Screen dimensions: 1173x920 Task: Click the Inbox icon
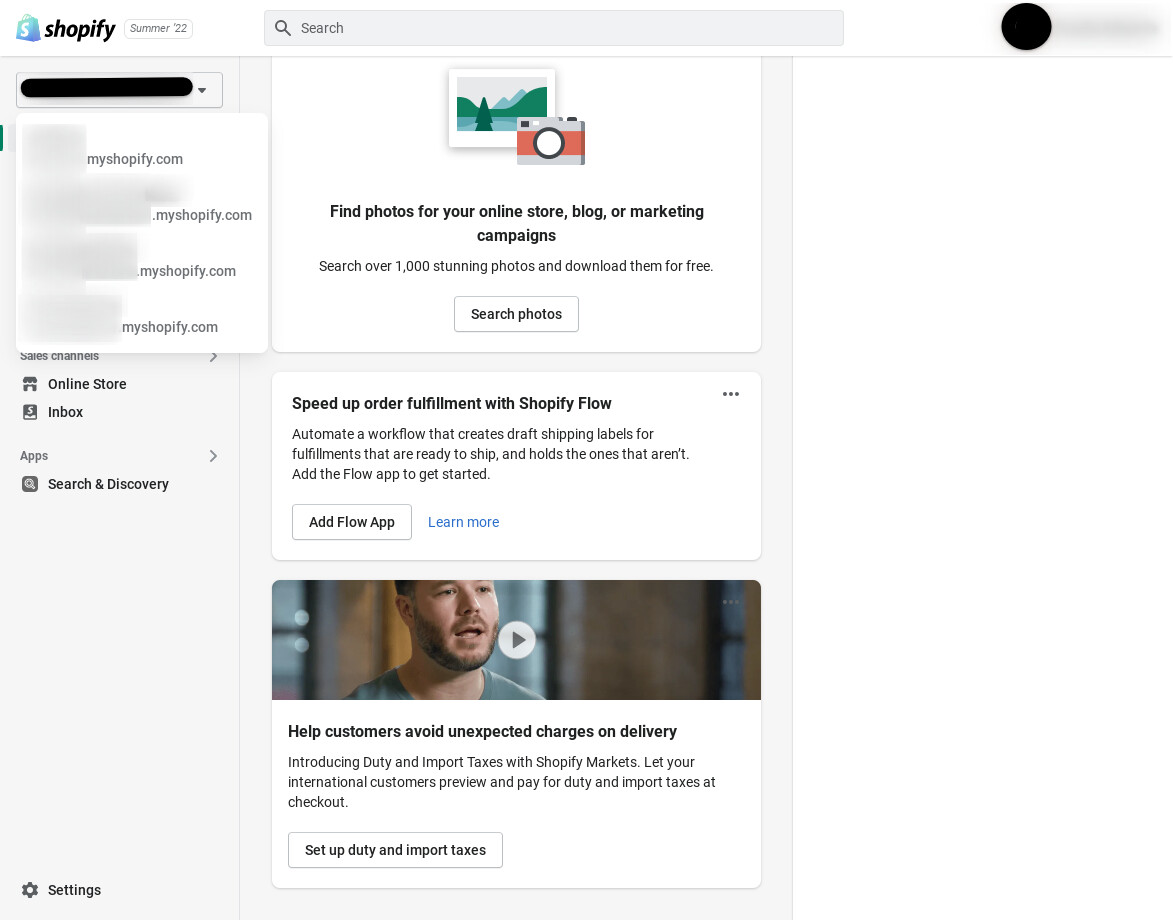30,412
